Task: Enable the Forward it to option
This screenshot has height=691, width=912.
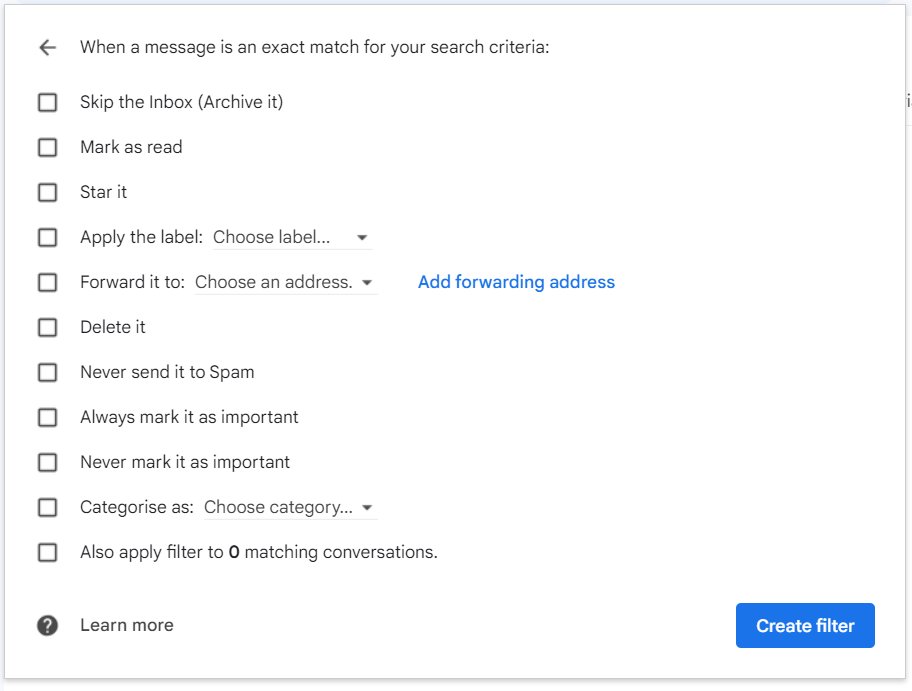Action: [47, 282]
